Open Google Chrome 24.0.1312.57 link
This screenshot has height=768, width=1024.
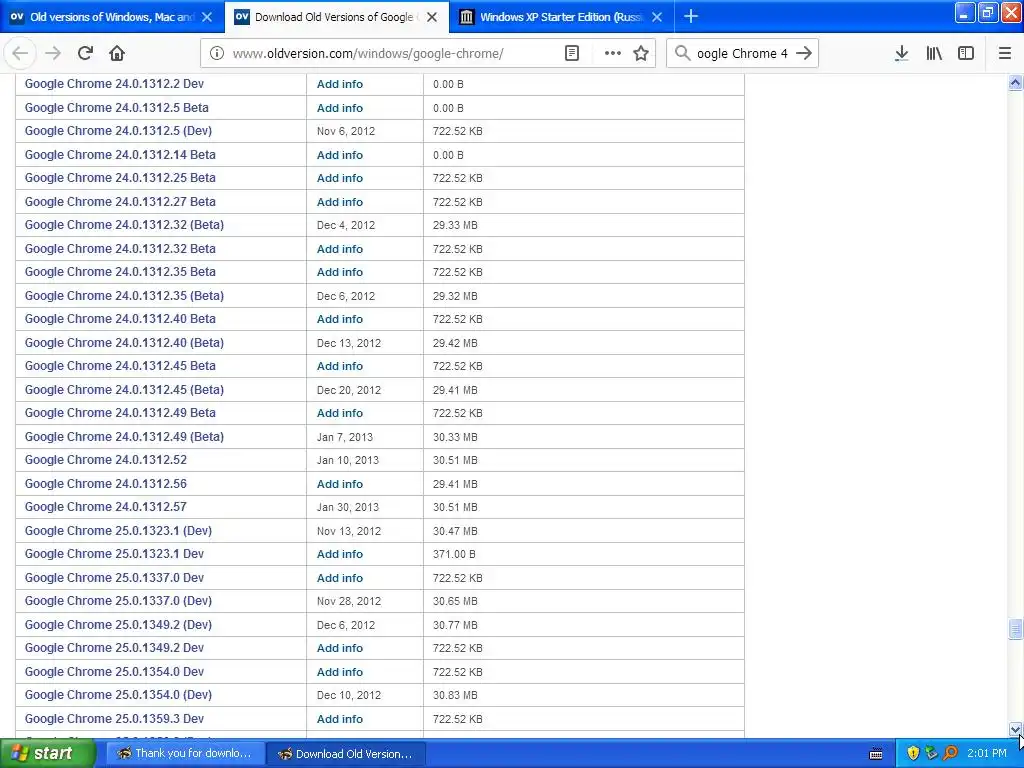(106, 507)
